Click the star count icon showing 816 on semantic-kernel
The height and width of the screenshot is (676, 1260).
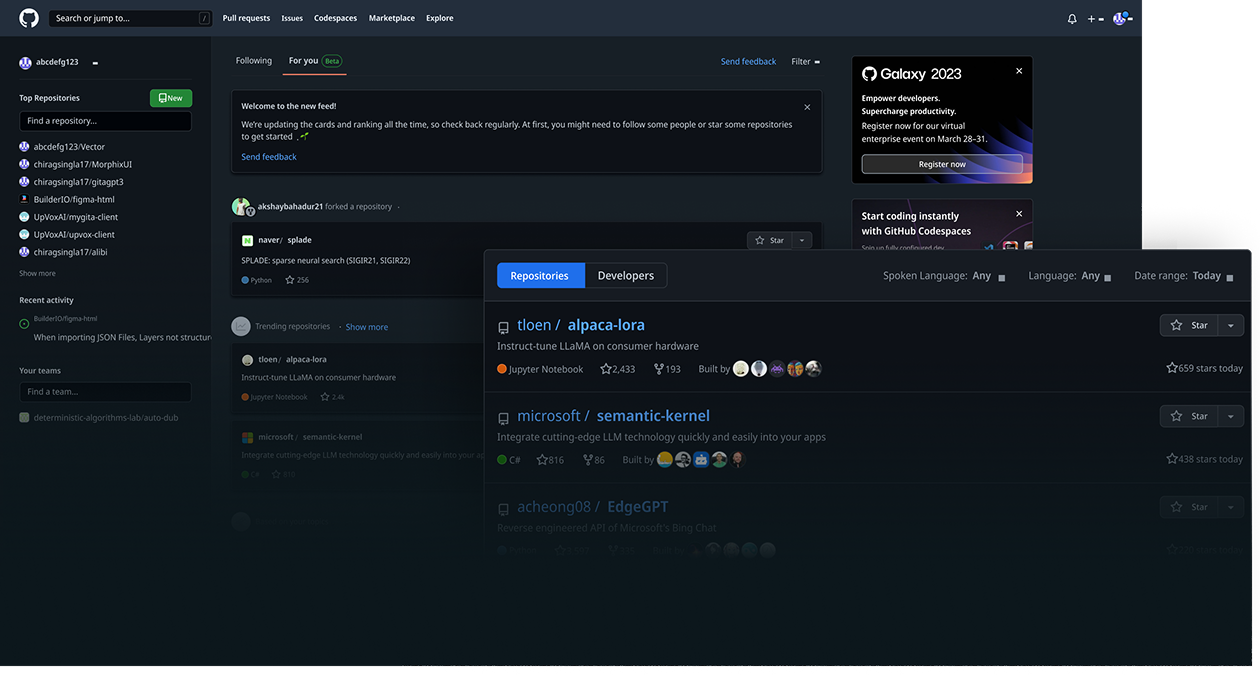[x=540, y=459]
